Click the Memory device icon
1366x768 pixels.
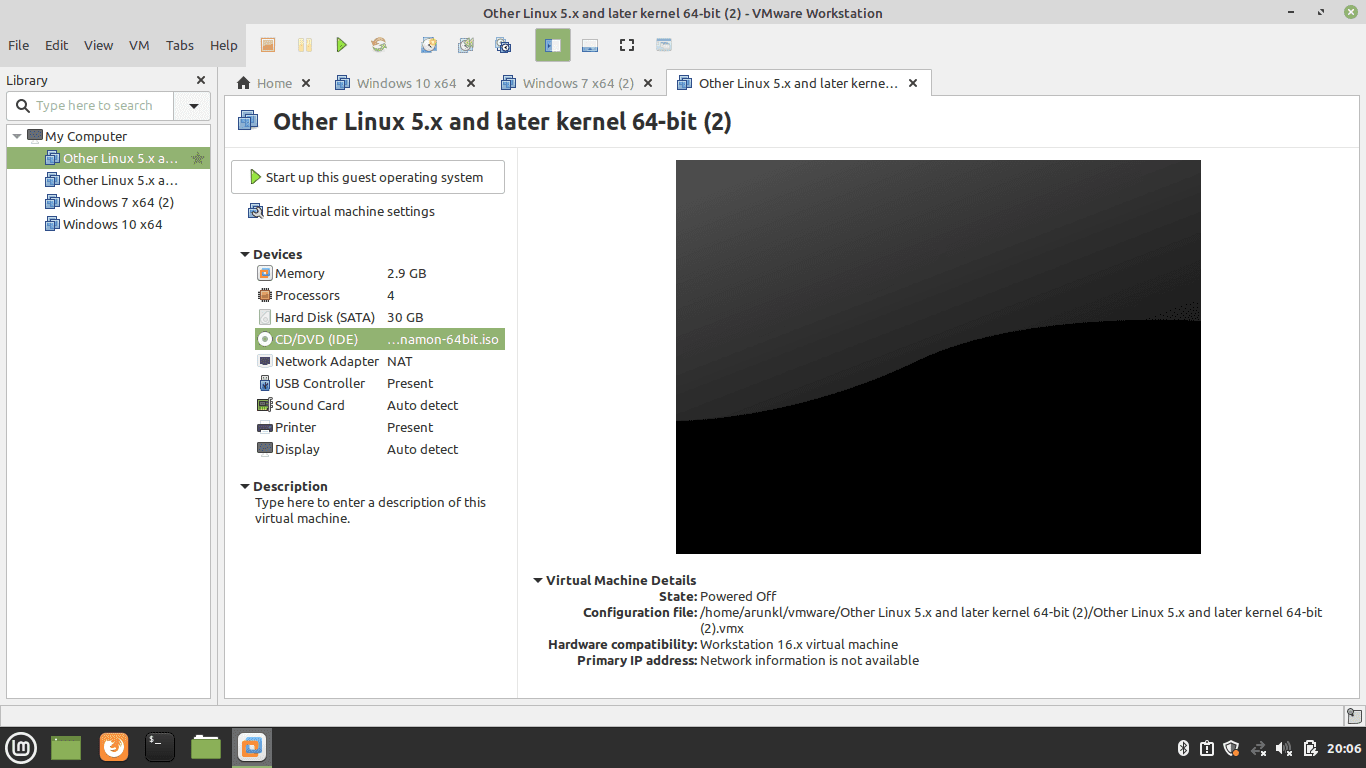tap(265, 273)
